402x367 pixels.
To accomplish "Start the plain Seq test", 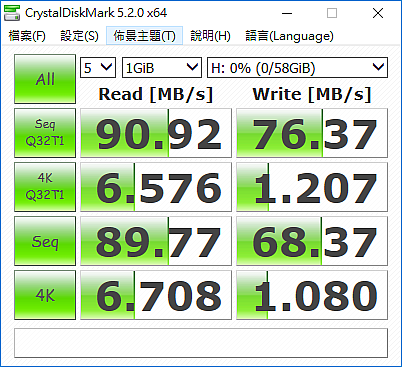I will pyautogui.click(x=45, y=241).
